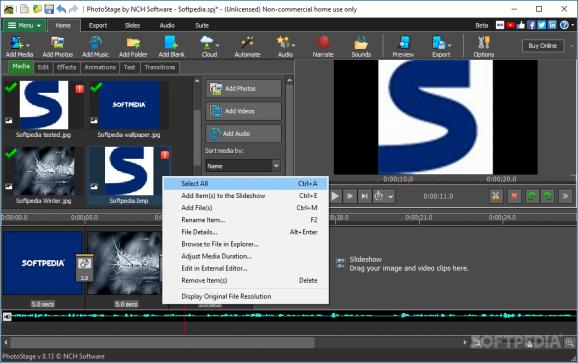The width and height of the screenshot is (578, 363).
Task: Start recording with the Narrate button
Action: [x=323, y=46]
